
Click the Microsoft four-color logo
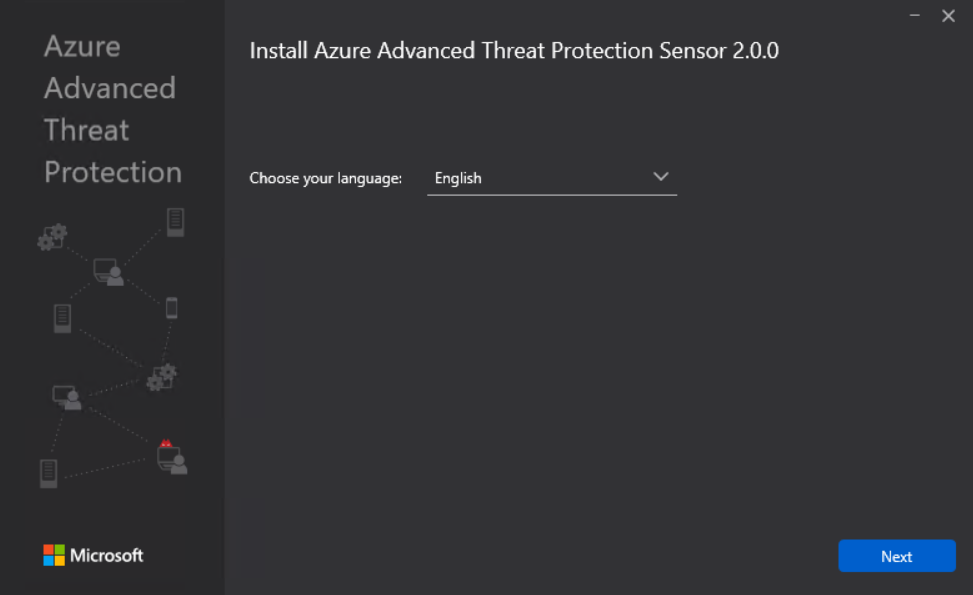(54, 555)
